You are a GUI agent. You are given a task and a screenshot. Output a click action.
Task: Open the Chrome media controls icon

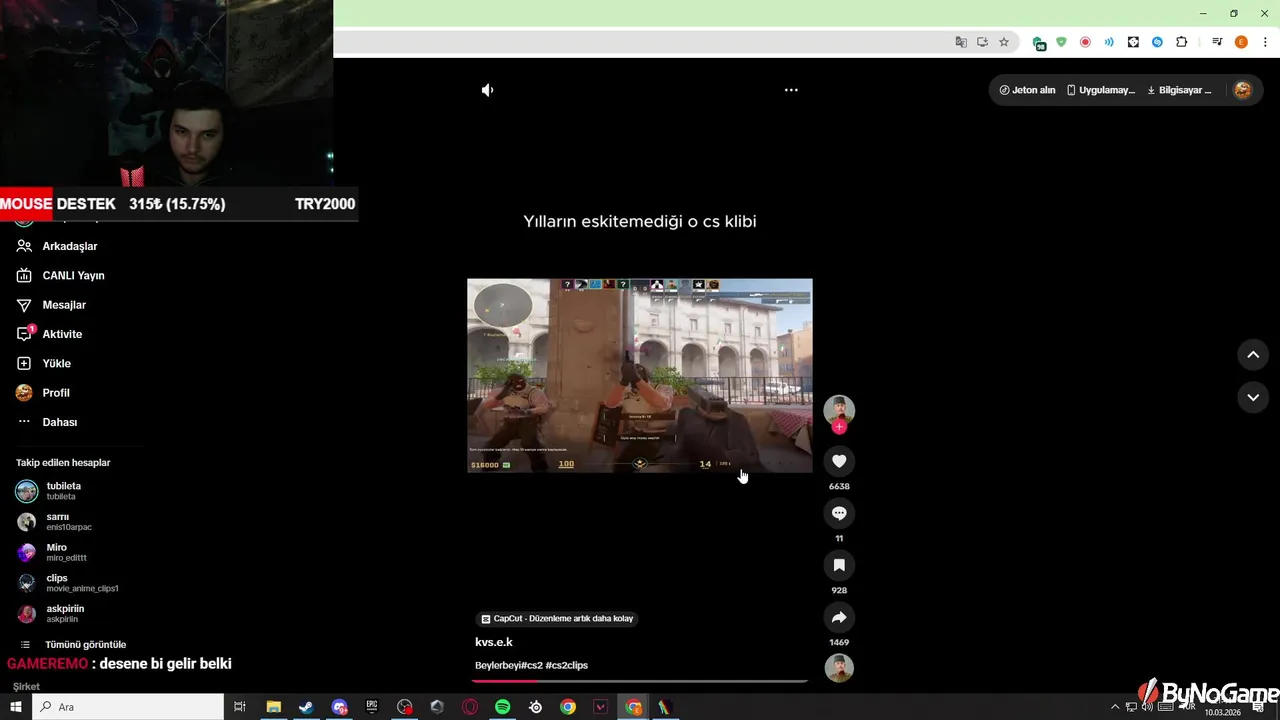(1217, 42)
